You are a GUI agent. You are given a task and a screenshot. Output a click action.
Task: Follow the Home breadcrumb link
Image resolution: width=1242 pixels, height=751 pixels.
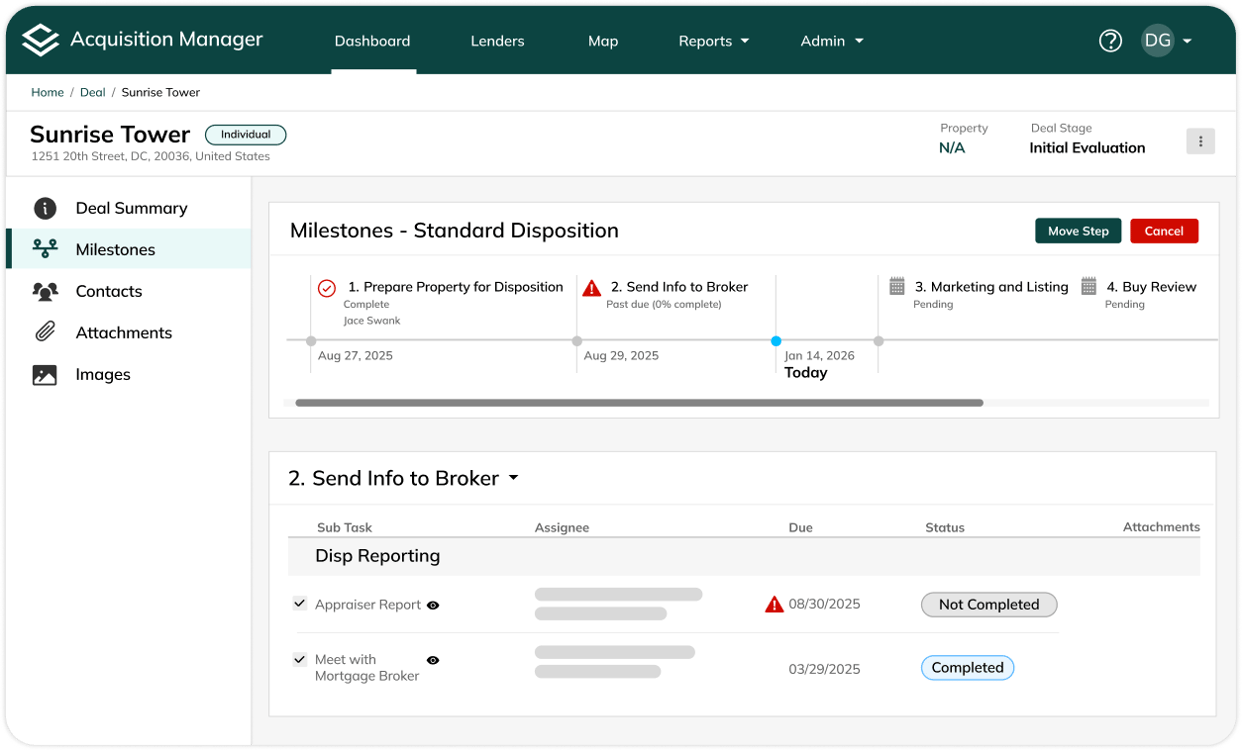point(47,92)
